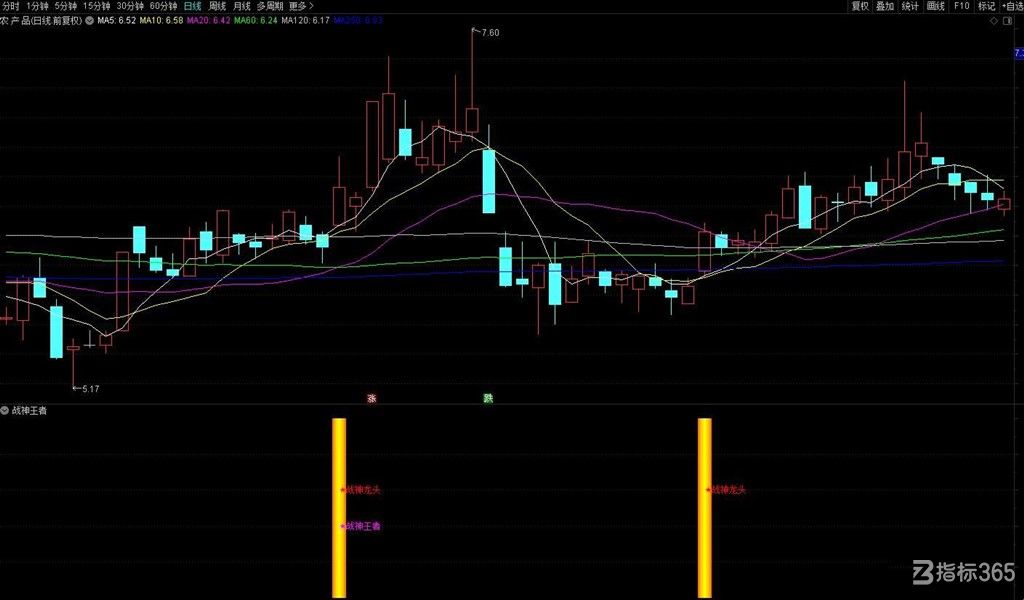Select the 60分钟 timeframe tab
1024x600 pixels.
click(x=163, y=6)
